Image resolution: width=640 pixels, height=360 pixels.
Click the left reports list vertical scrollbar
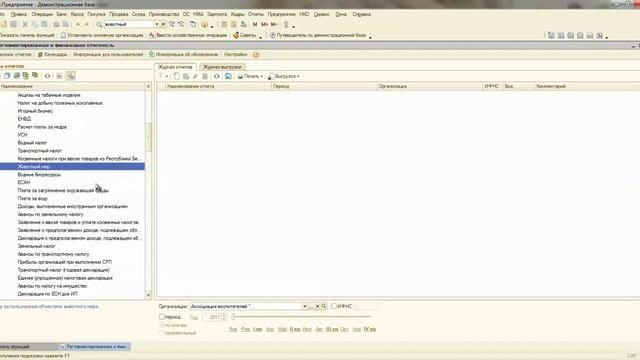coord(148,190)
